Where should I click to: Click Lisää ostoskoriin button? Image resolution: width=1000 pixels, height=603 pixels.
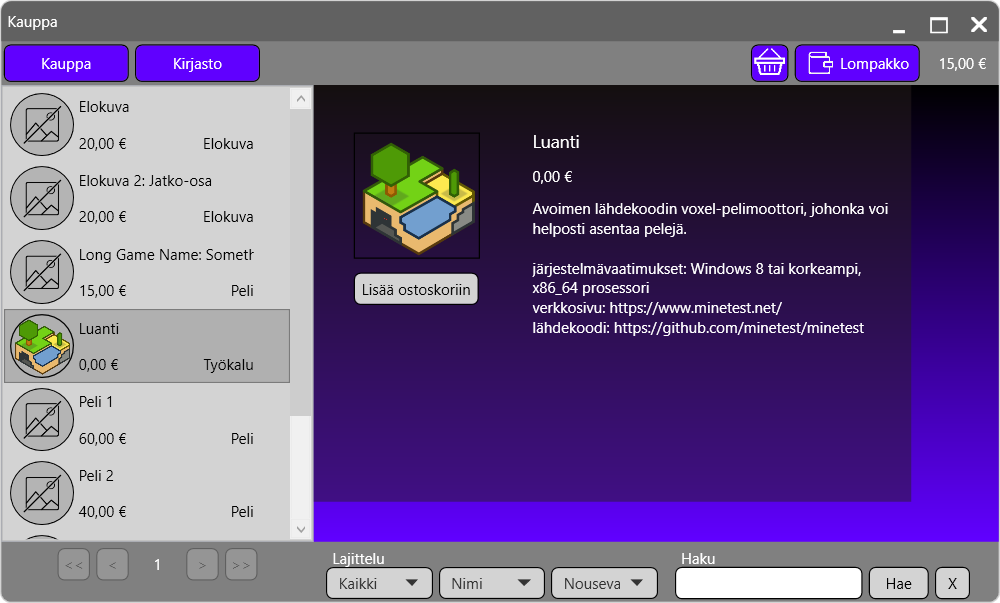point(416,289)
